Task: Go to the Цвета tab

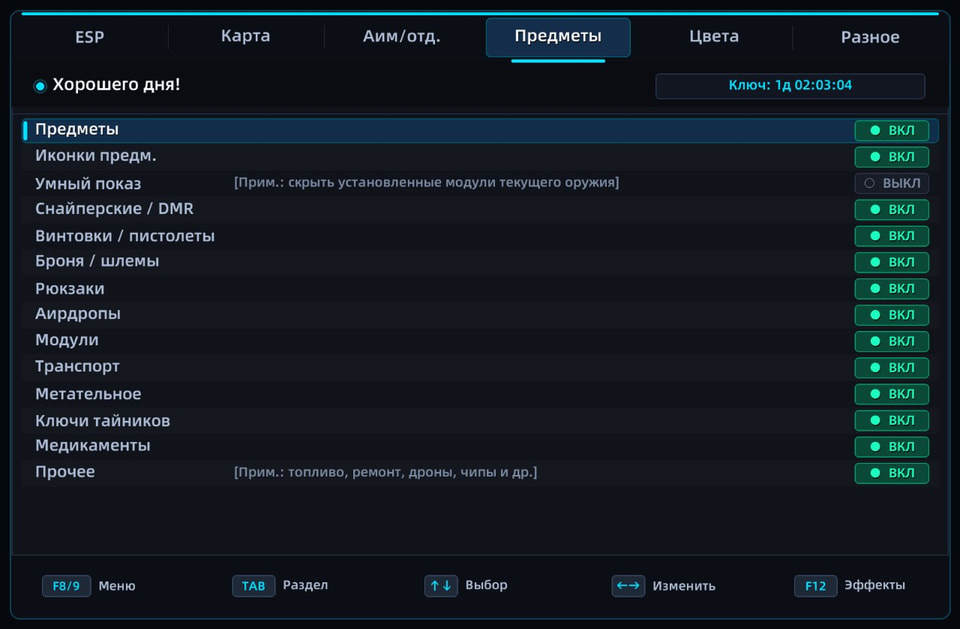Action: pyautogui.click(x=714, y=37)
